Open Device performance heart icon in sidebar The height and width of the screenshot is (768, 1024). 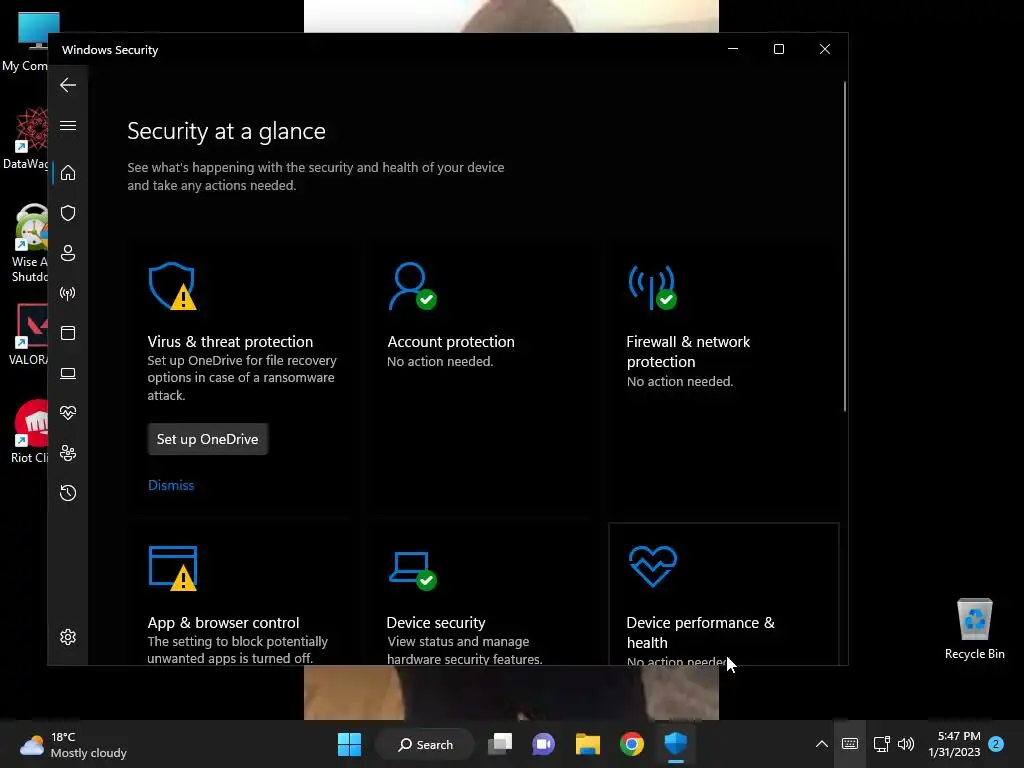[x=68, y=413]
